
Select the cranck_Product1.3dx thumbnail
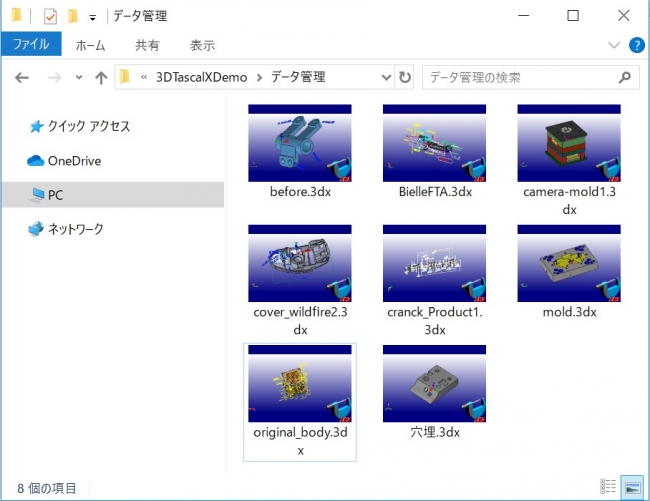coord(434,263)
